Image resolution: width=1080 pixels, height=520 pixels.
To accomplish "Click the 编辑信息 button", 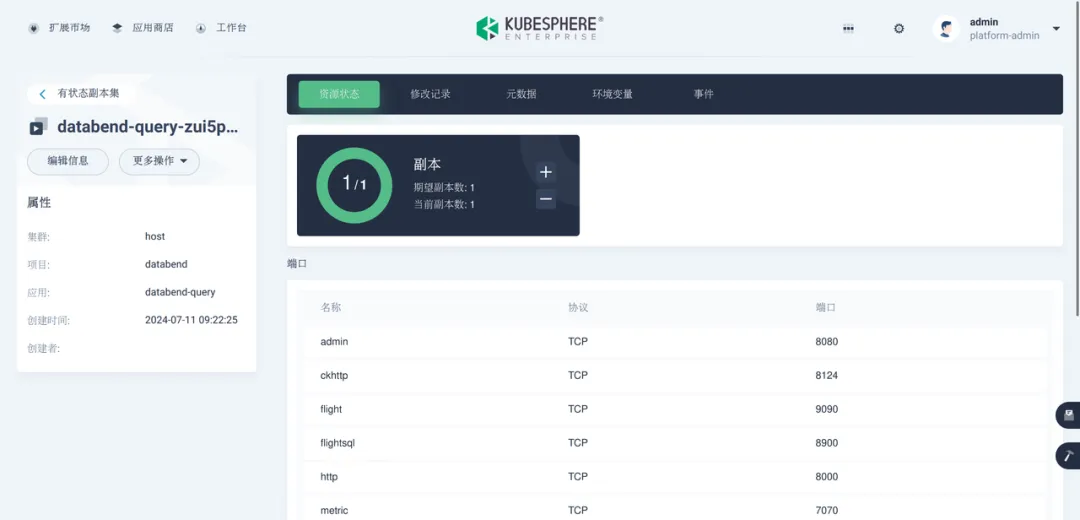I will (x=68, y=161).
